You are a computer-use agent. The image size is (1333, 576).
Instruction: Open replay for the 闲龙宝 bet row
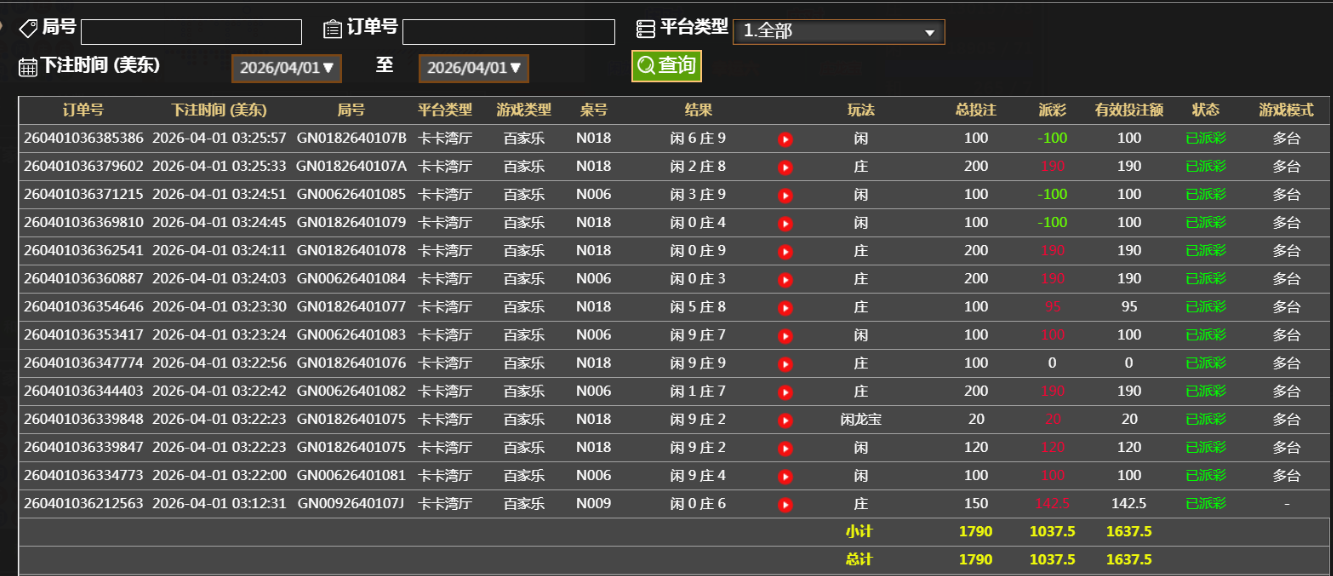pos(785,420)
